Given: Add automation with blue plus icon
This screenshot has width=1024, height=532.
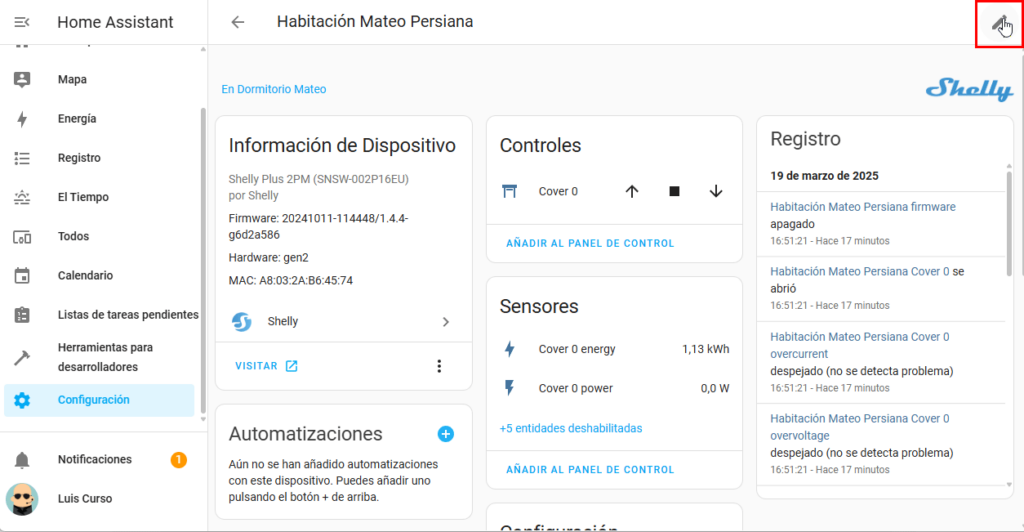Looking at the screenshot, I should tap(446, 434).
